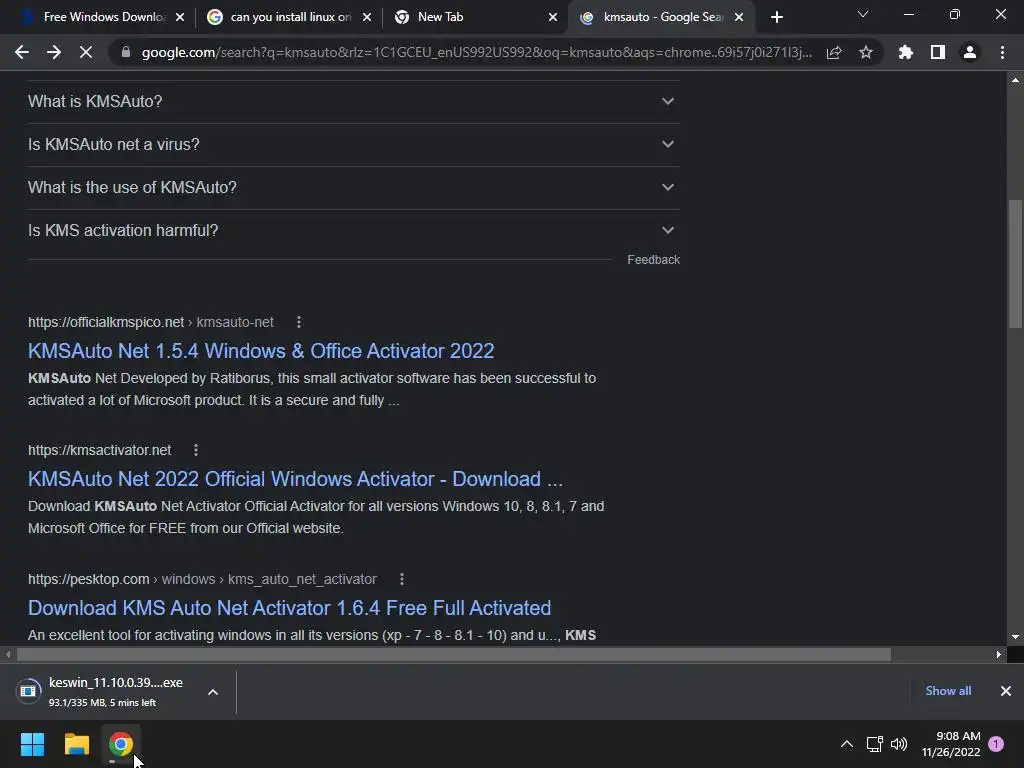Click the https://officialkmspico.net URL text
The height and width of the screenshot is (768, 1024).
click(106, 322)
